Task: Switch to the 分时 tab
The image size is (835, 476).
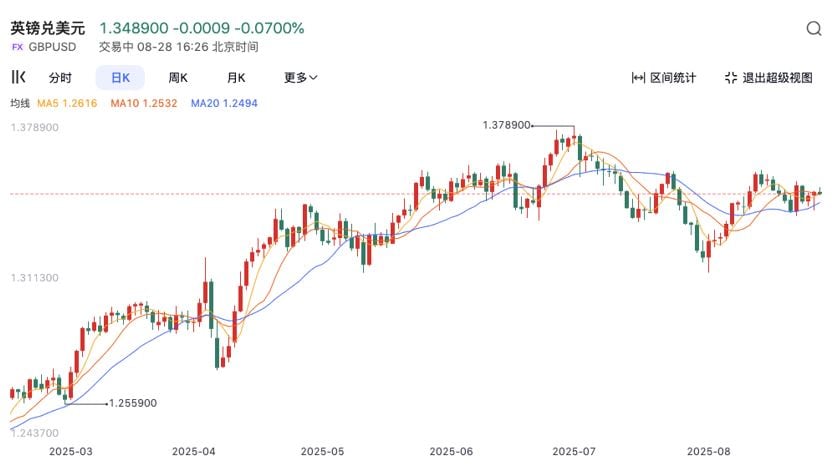Action: [60, 78]
